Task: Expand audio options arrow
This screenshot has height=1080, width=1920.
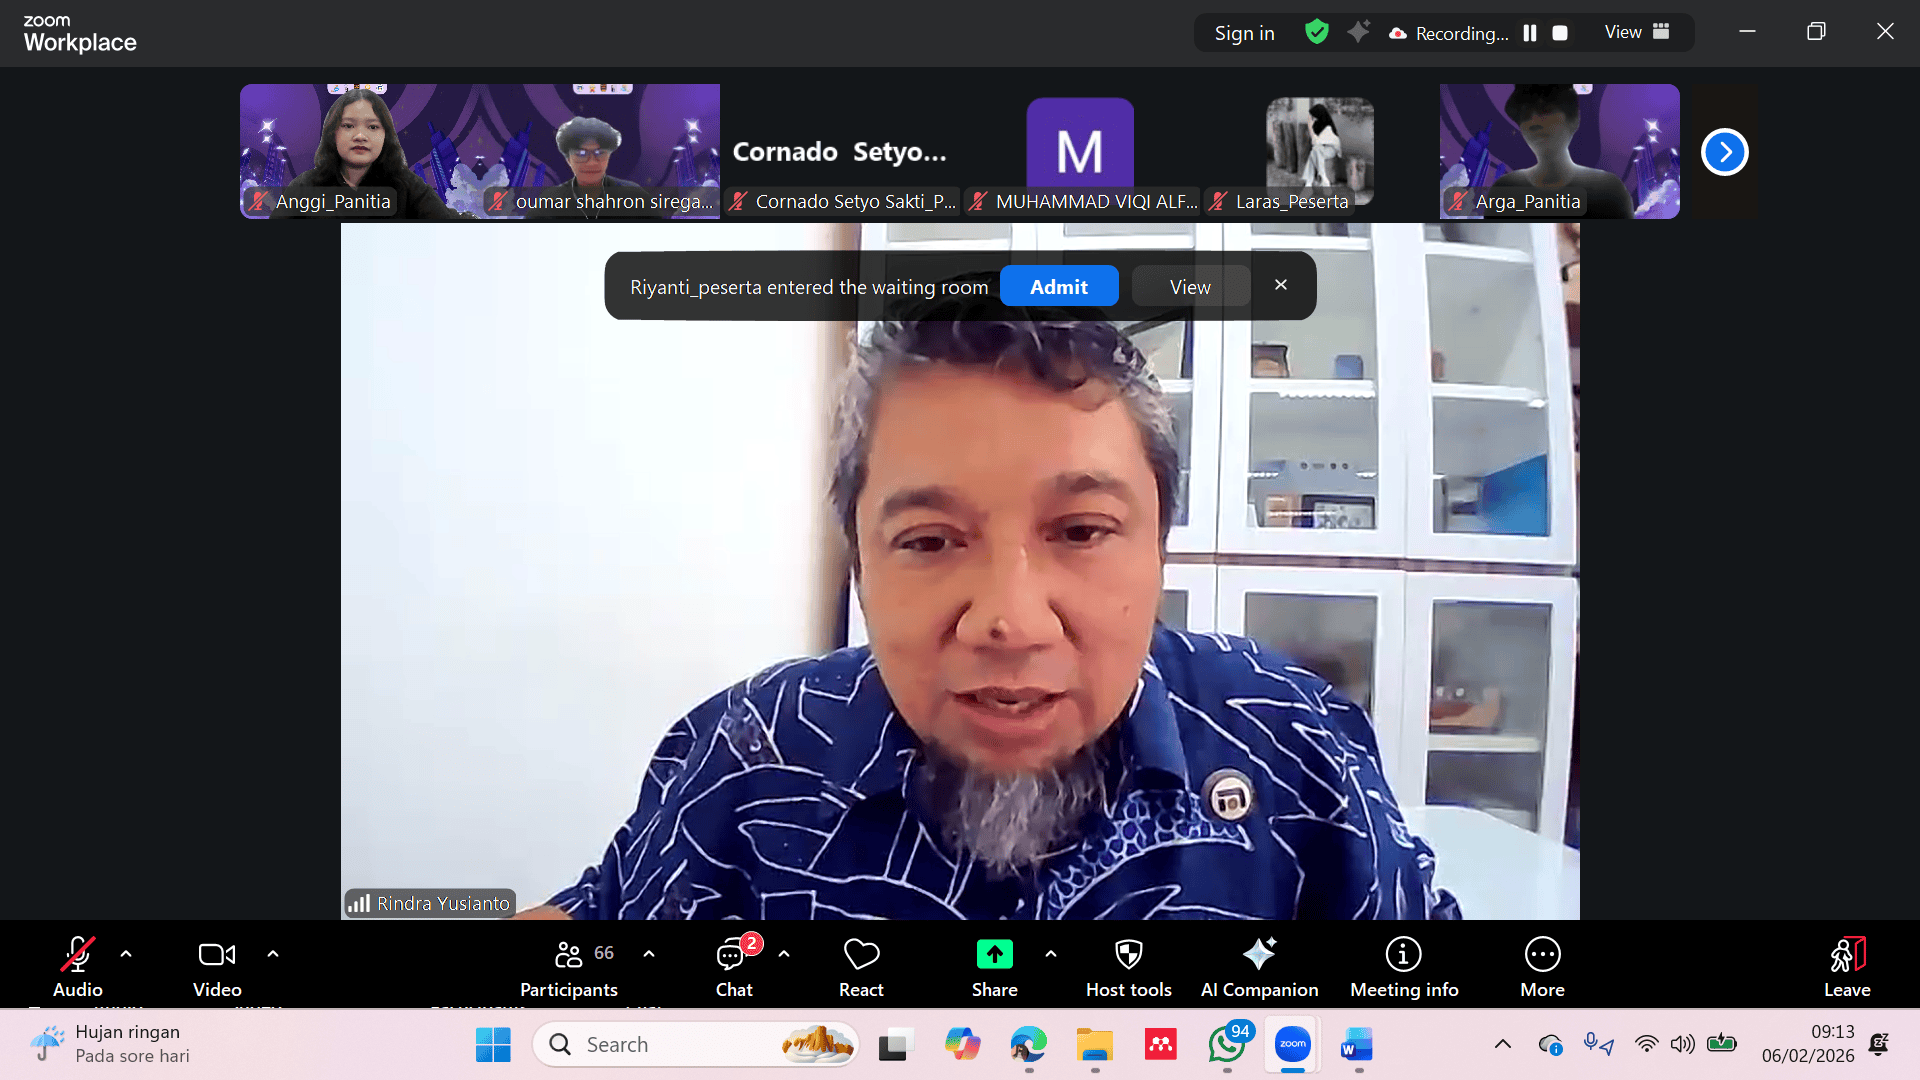Action: coord(126,954)
